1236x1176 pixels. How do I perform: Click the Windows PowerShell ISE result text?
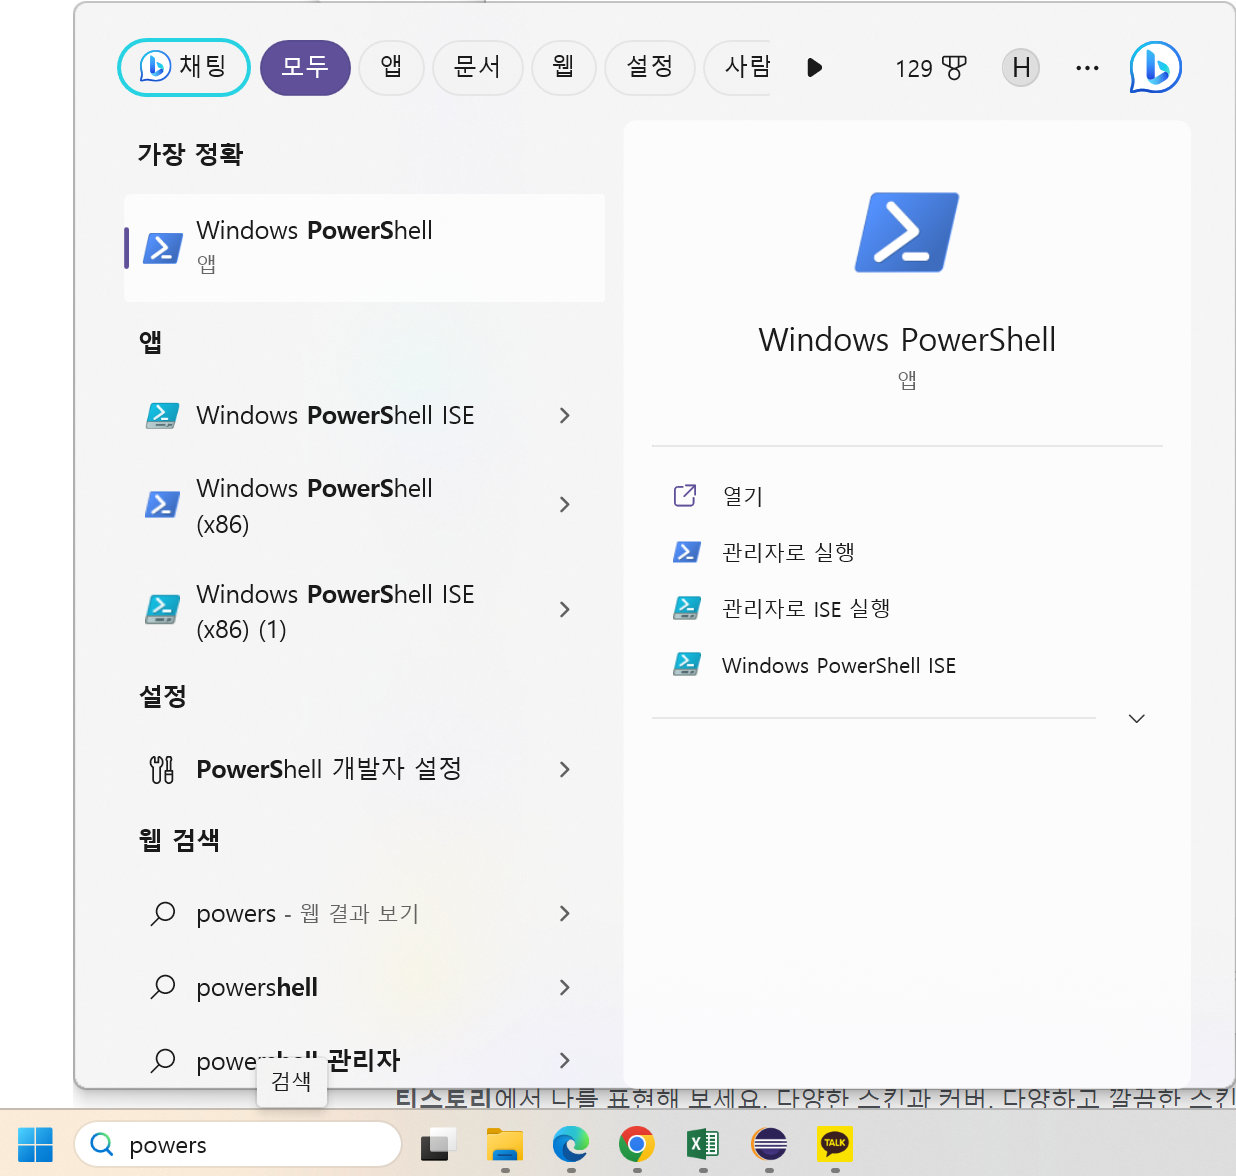(x=335, y=415)
